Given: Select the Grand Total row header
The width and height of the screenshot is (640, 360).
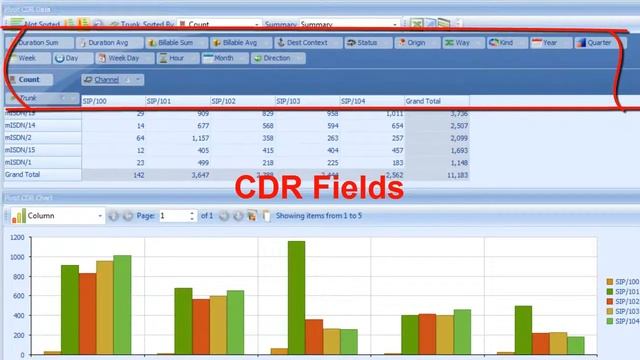Looking at the screenshot, I should 42,175.
